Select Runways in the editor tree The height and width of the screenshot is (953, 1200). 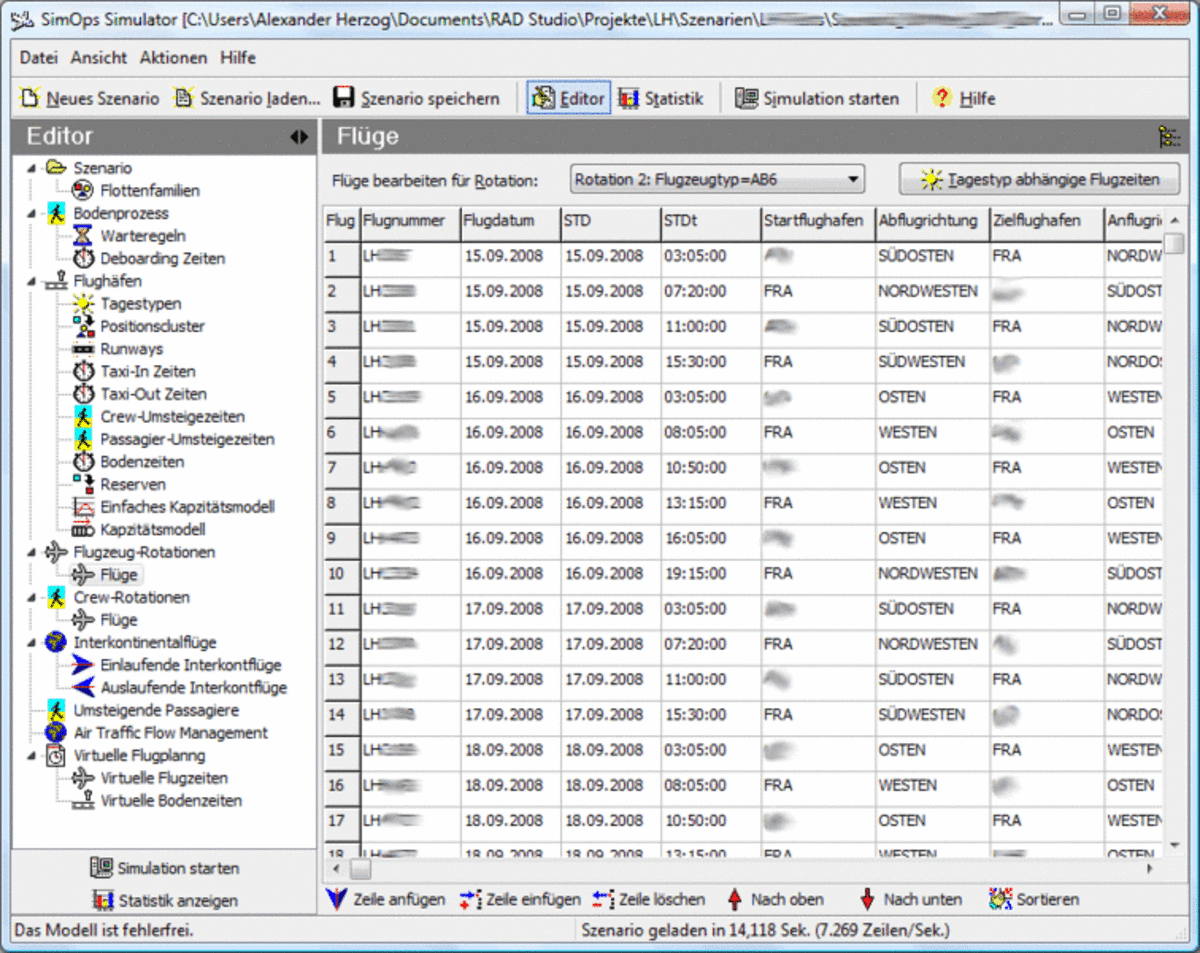(x=131, y=349)
